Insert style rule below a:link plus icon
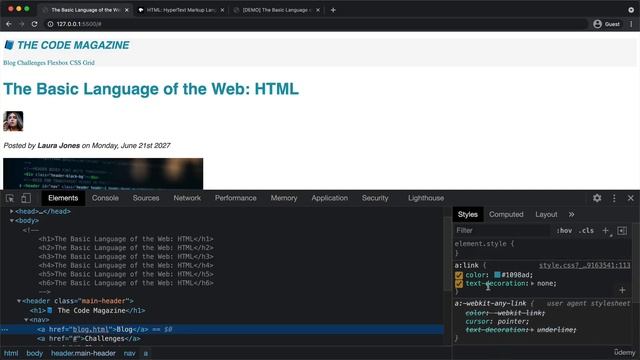This screenshot has height=360, width=640. click(x=622, y=290)
